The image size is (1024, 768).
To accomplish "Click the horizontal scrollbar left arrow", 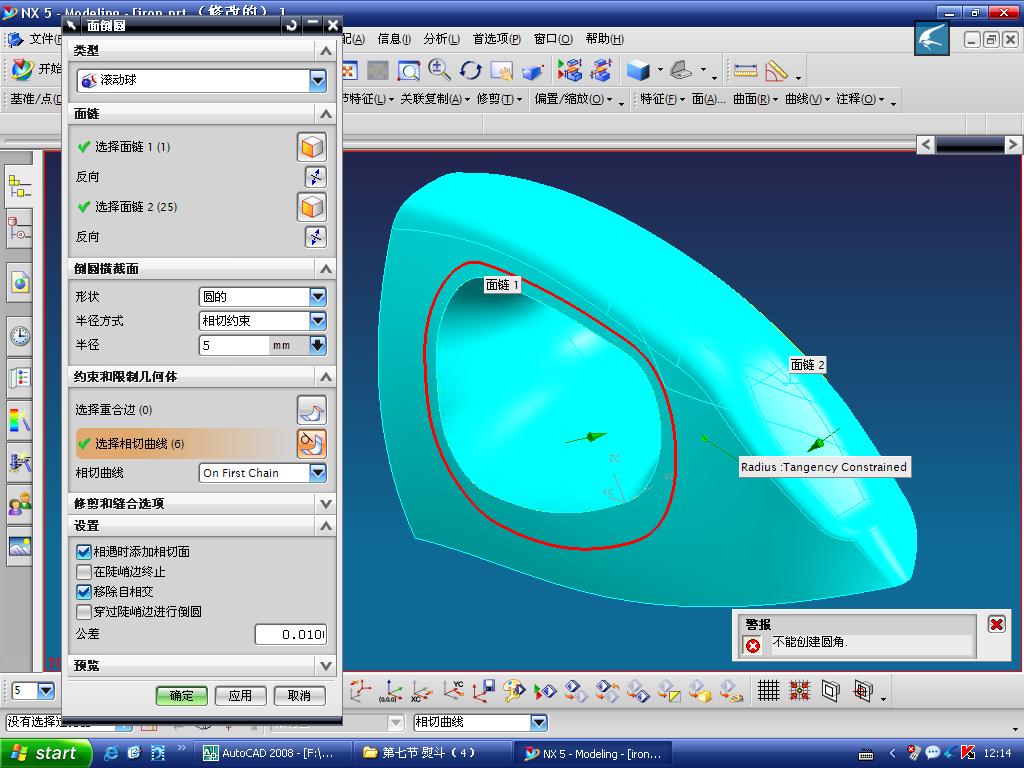I will pos(926,144).
